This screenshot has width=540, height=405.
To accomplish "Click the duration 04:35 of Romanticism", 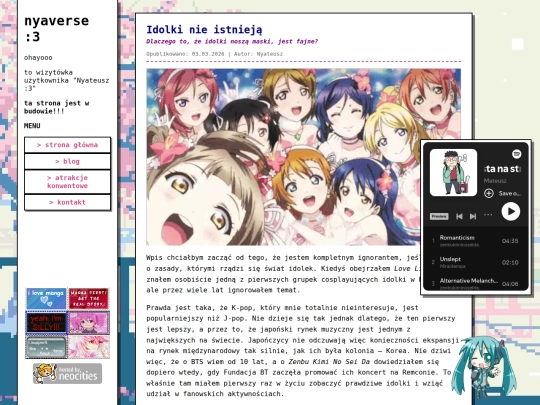I will pos(510,241).
